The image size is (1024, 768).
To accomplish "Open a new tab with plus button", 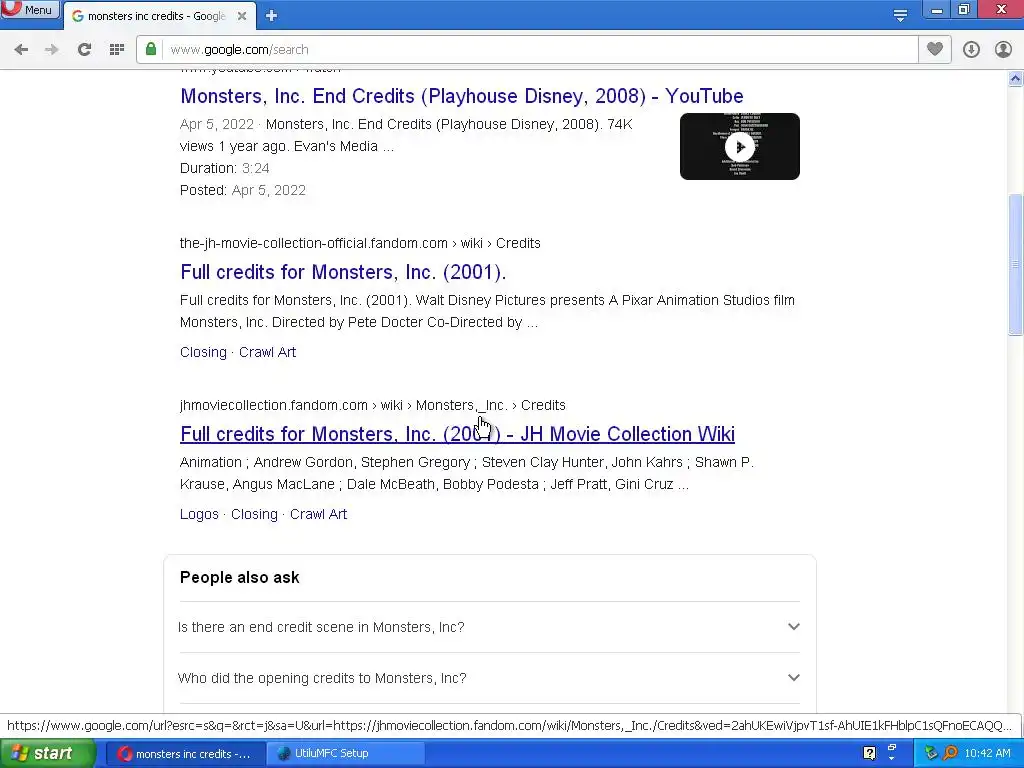I will click(x=272, y=16).
